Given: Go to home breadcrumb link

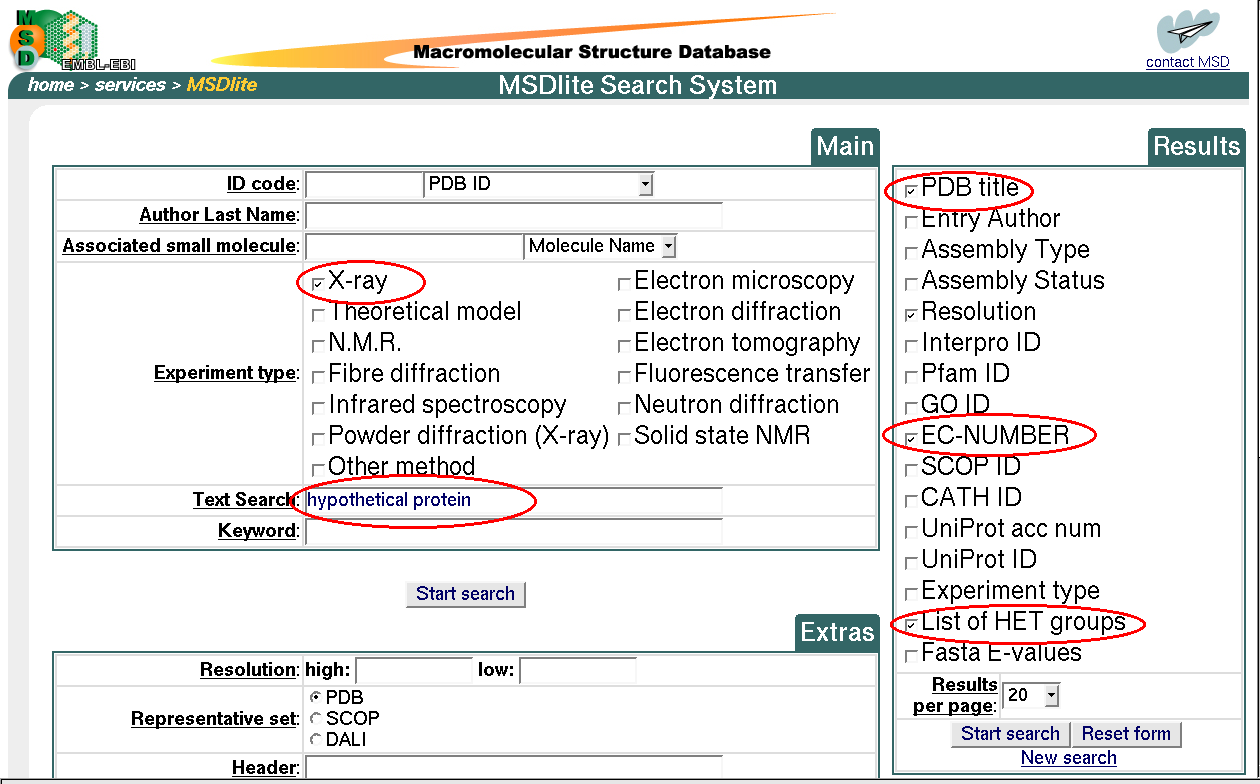Looking at the screenshot, I should tap(50, 85).
